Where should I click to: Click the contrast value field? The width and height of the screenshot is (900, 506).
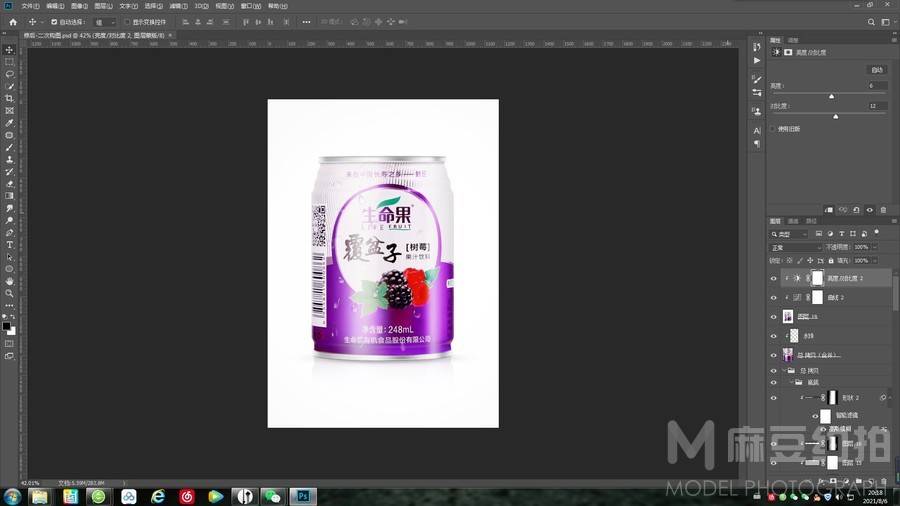[x=877, y=106]
